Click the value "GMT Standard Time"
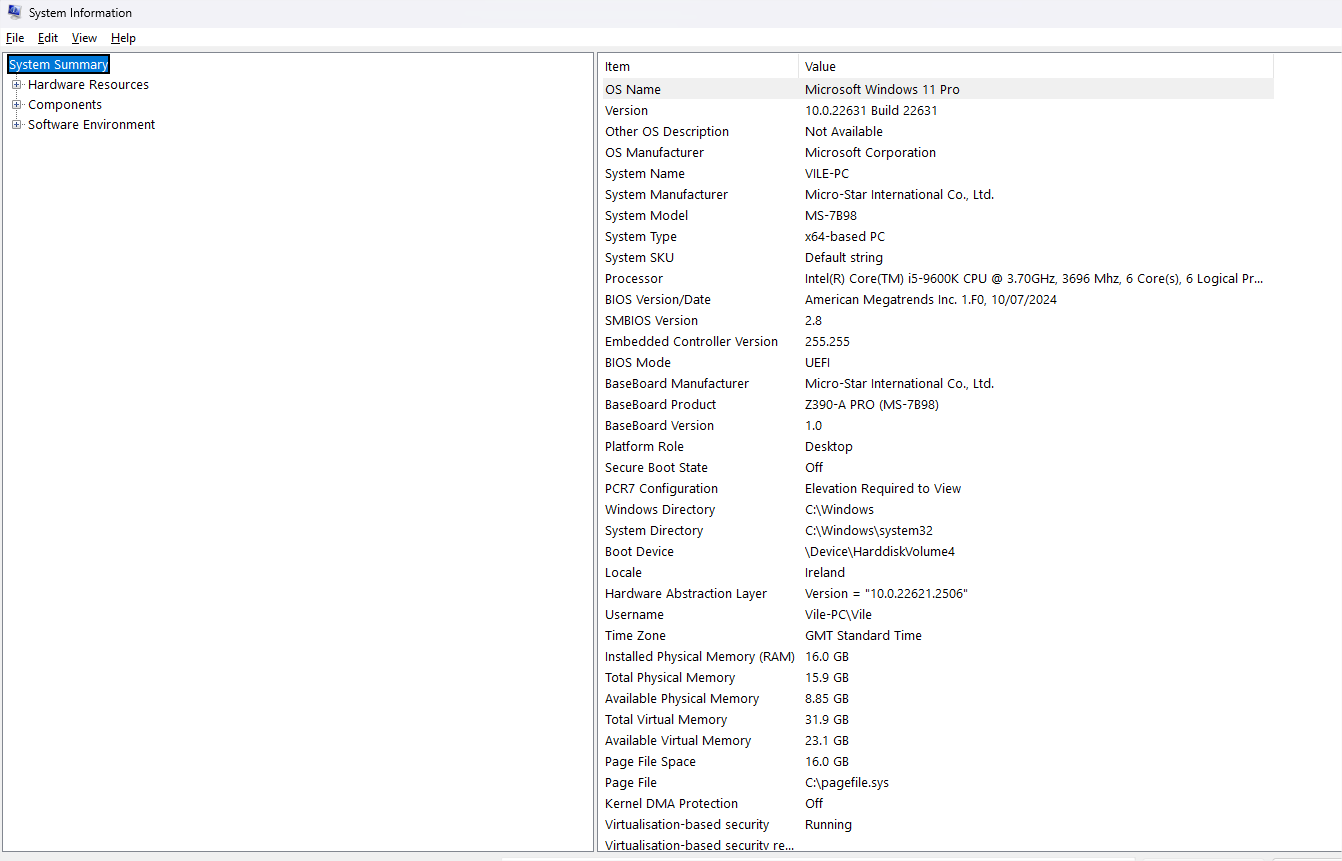Screen dimensions: 1342x861 863,636
